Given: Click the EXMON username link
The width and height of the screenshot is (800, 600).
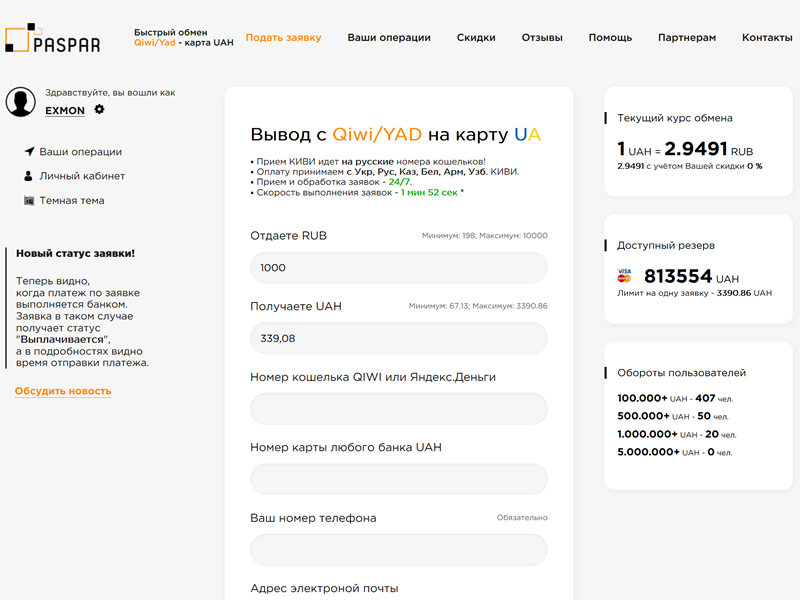Looking at the screenshot, I should pyautogui.click(x=65, y=110).
